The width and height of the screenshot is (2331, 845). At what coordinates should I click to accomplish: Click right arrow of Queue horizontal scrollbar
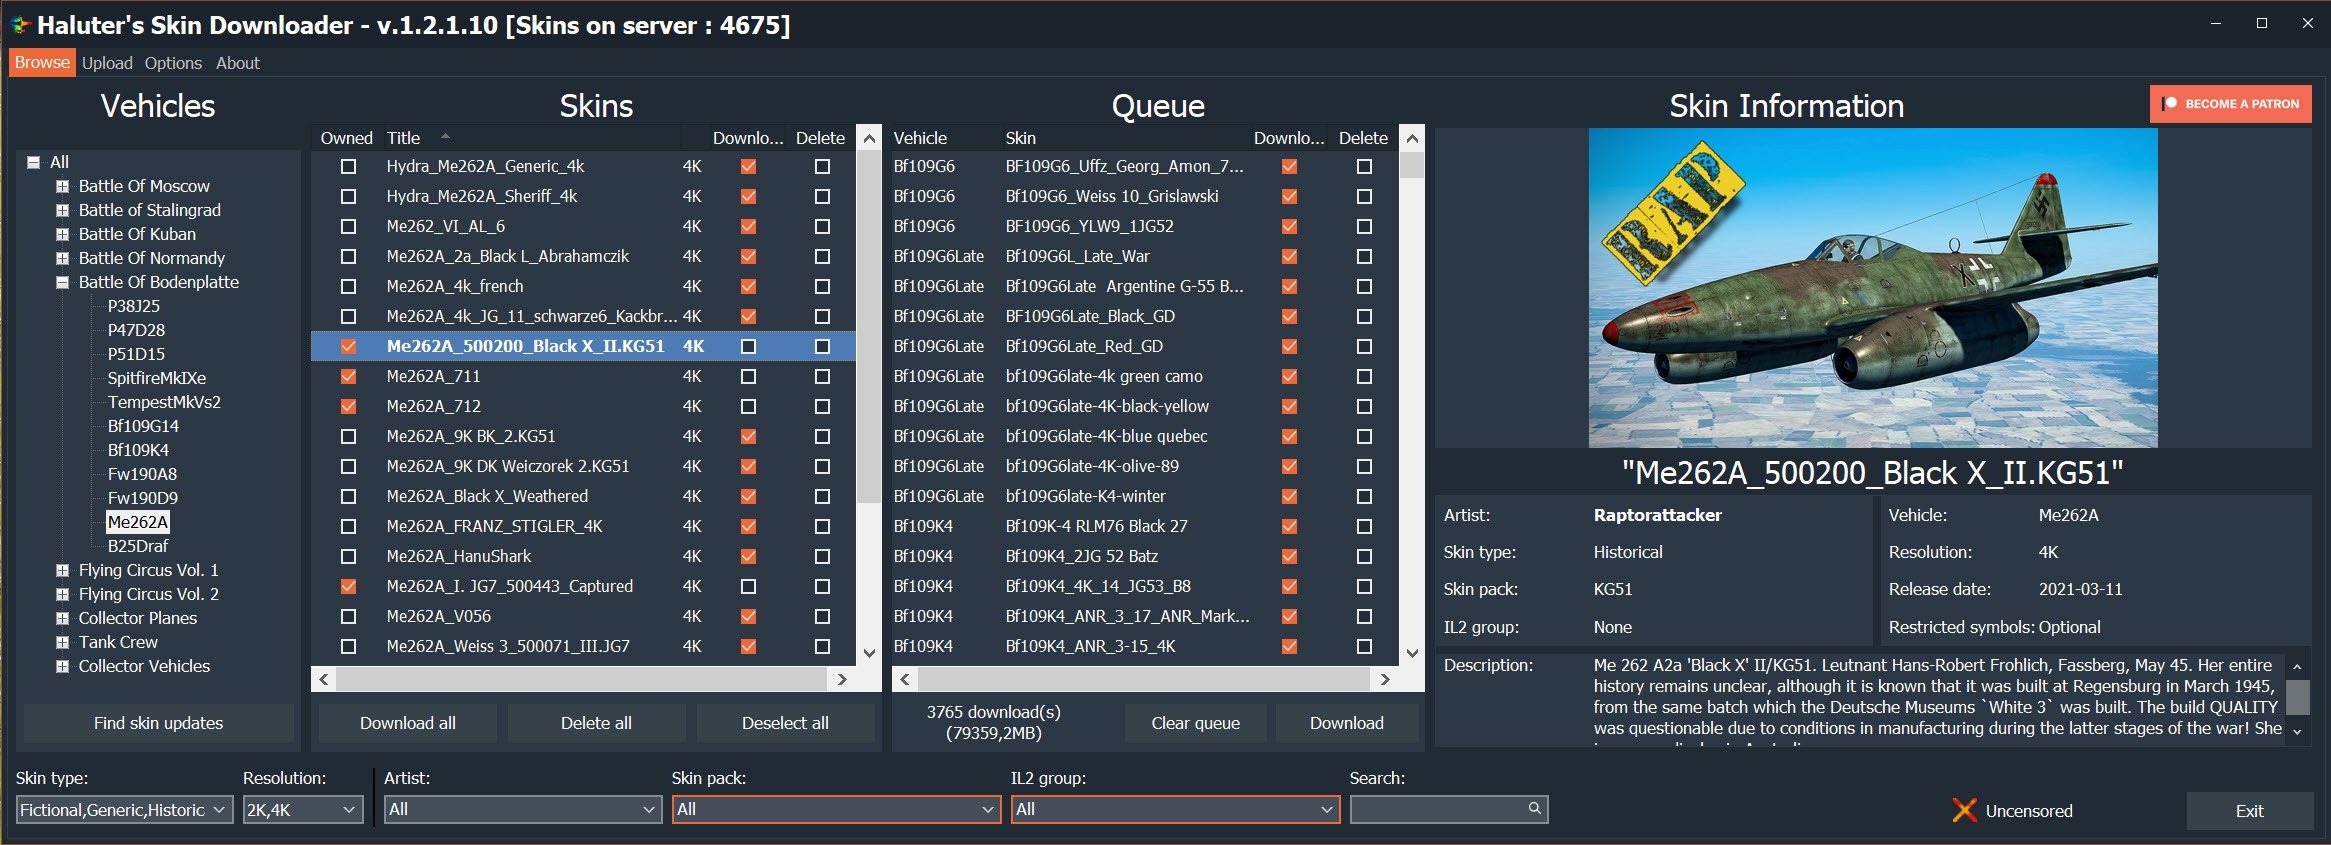pos(1385,679)
